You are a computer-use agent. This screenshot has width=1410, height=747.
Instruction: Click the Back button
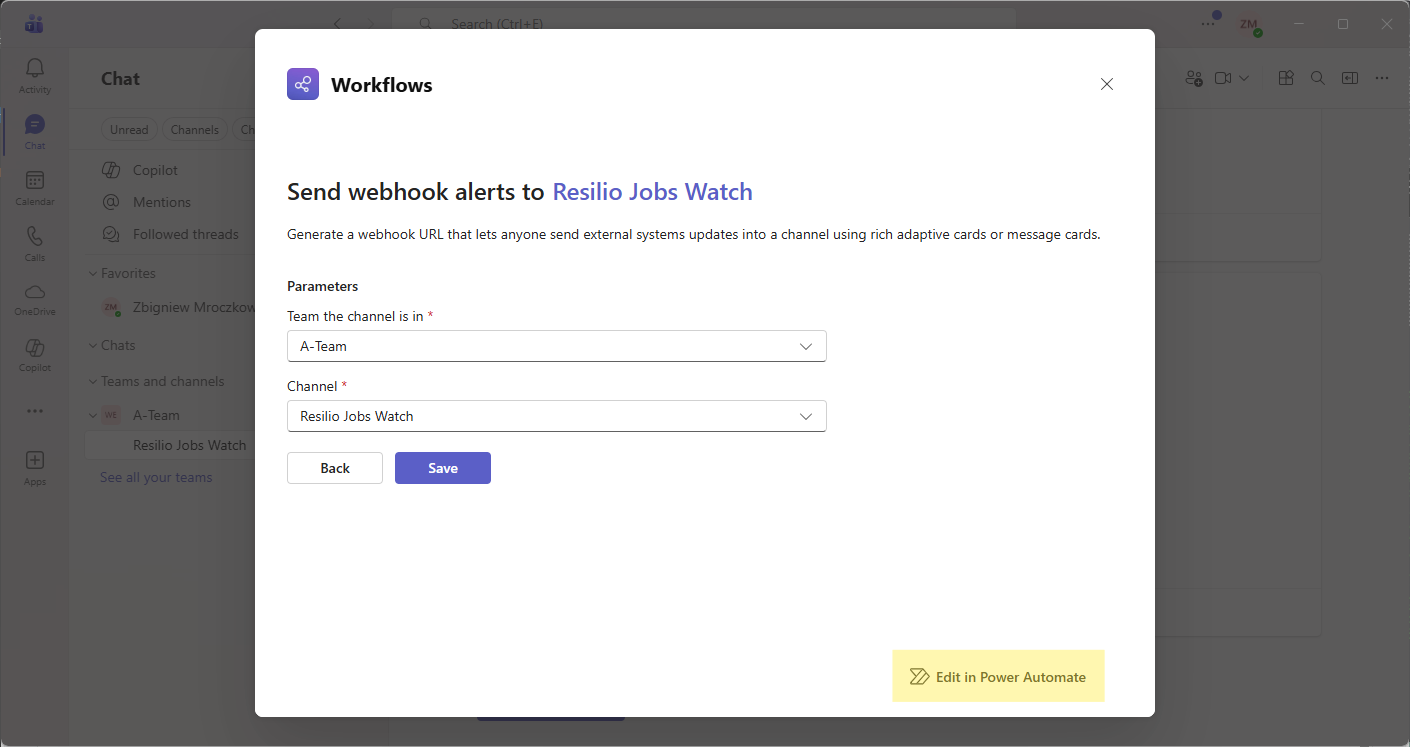pos(335,468)
